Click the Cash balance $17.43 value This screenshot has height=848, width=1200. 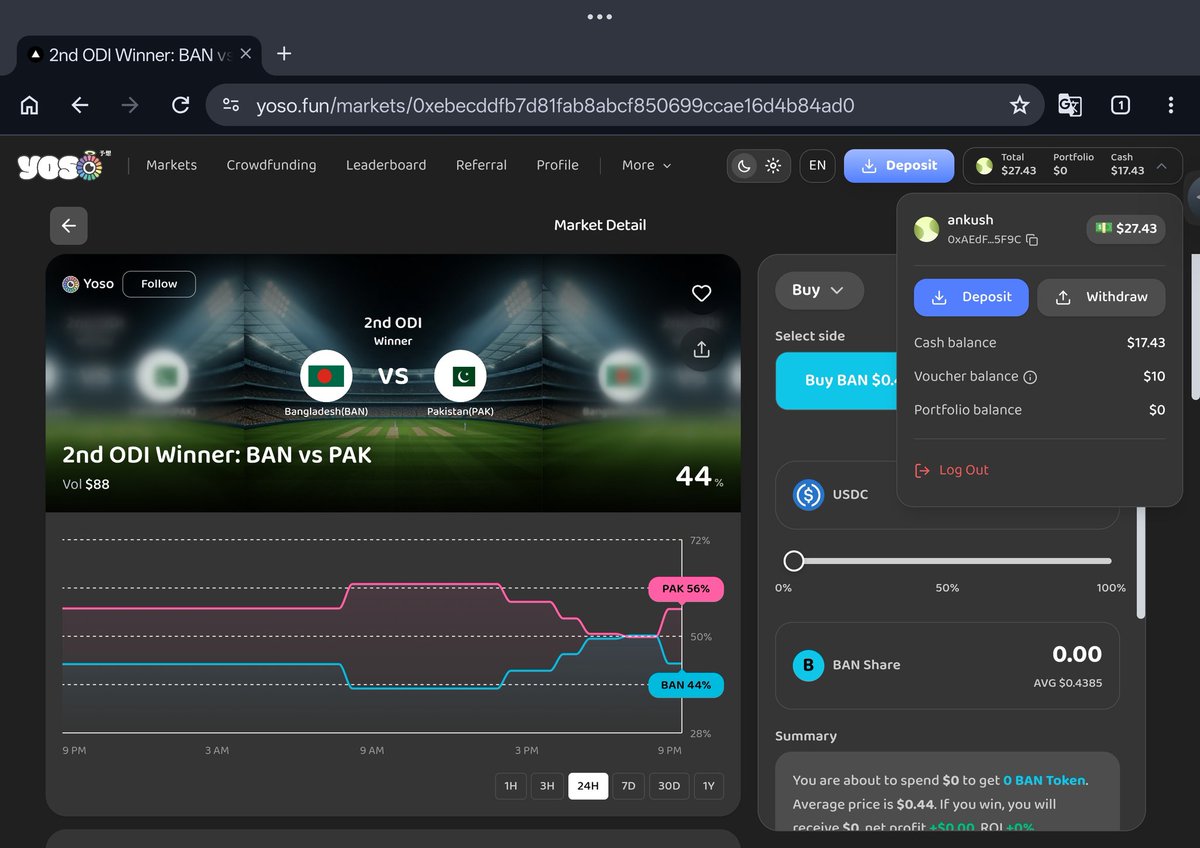click(x=1146, y=343)
